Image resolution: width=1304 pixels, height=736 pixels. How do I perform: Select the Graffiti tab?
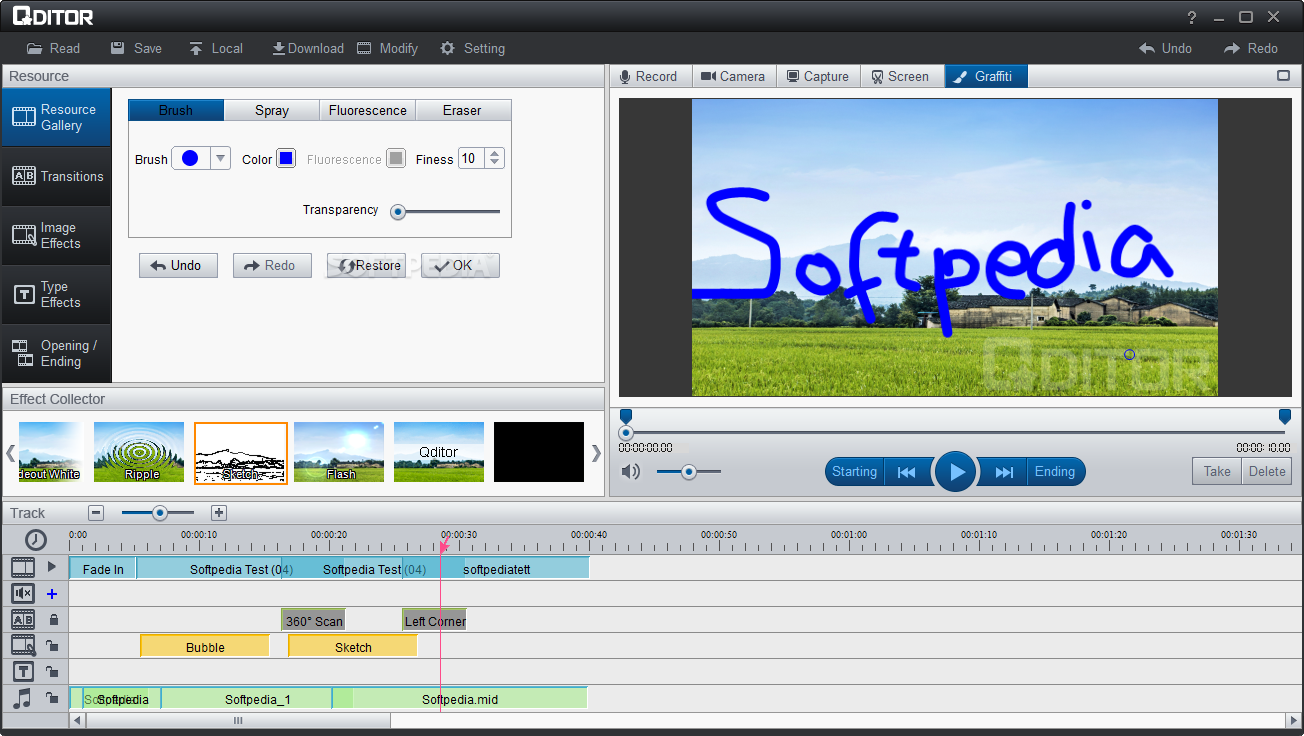pyautogui.click(x=986, y=76)
